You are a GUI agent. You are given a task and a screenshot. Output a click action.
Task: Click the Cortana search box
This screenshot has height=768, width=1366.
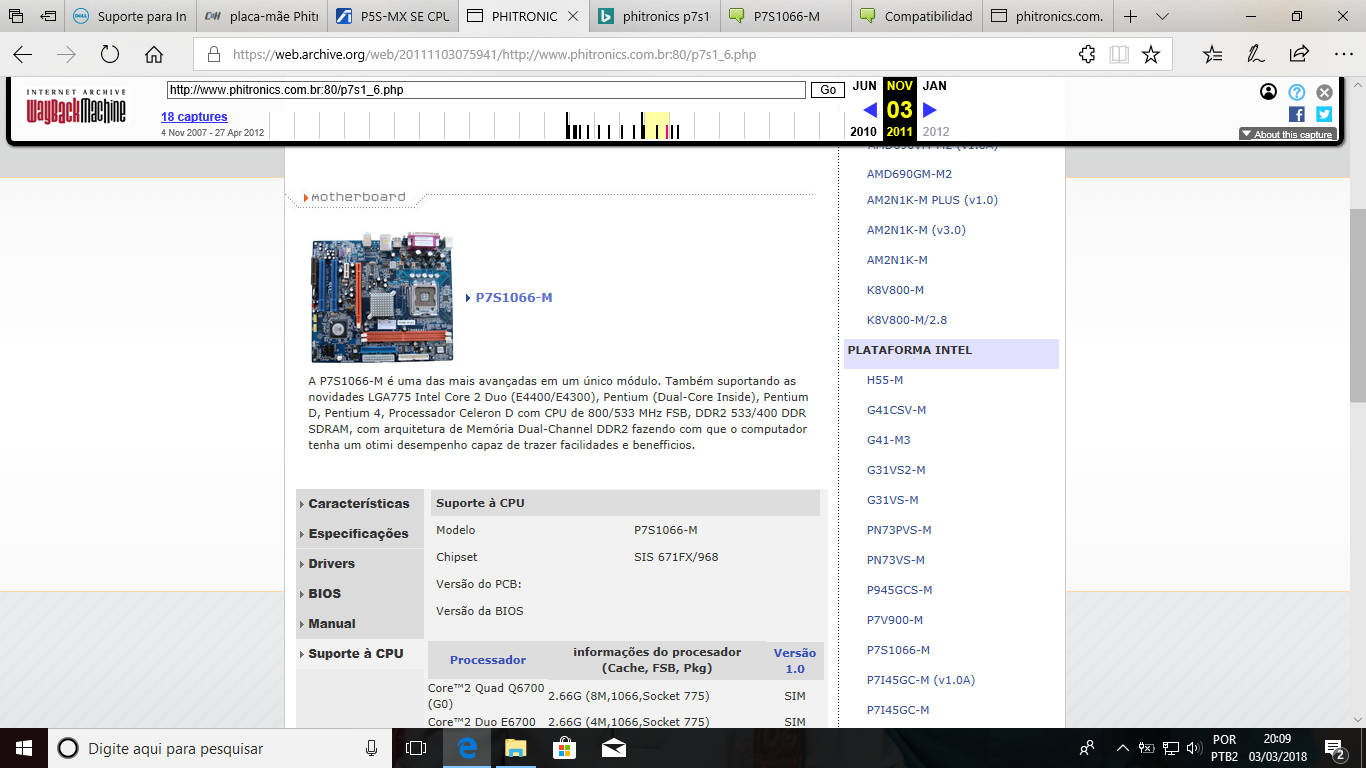220,748
